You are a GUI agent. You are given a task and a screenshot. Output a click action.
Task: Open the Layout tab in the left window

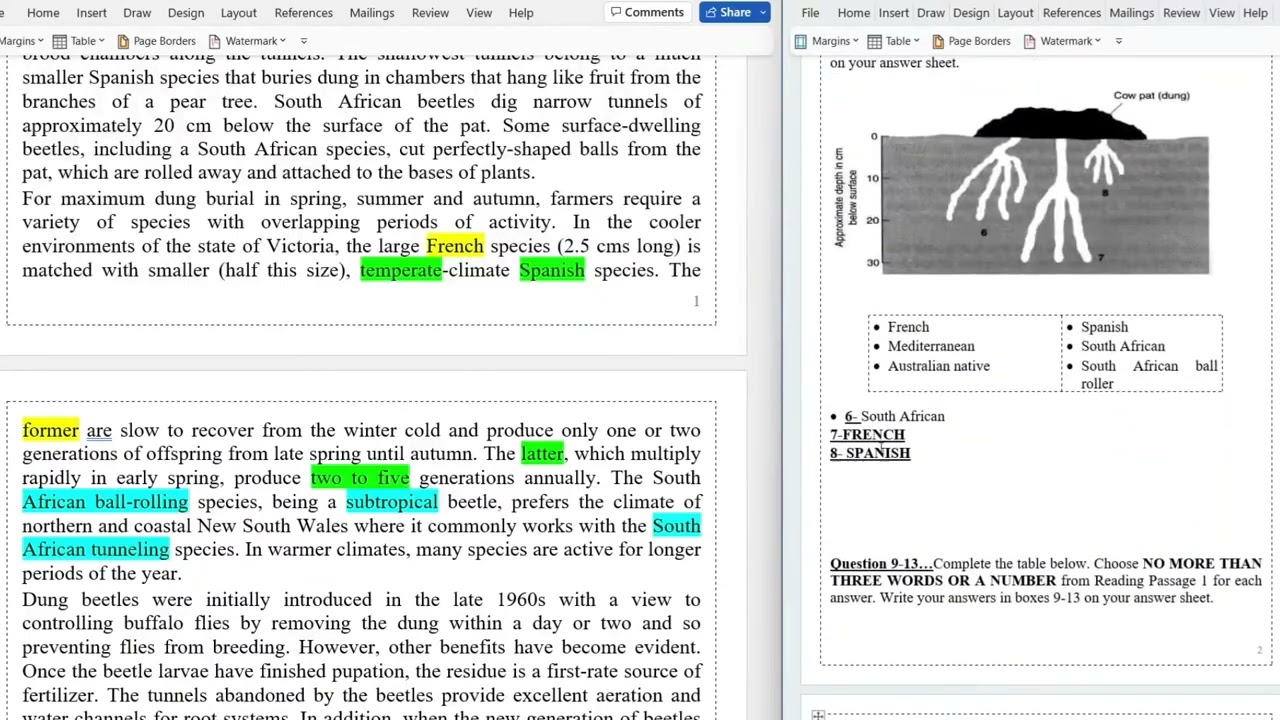tap(238, 12)
